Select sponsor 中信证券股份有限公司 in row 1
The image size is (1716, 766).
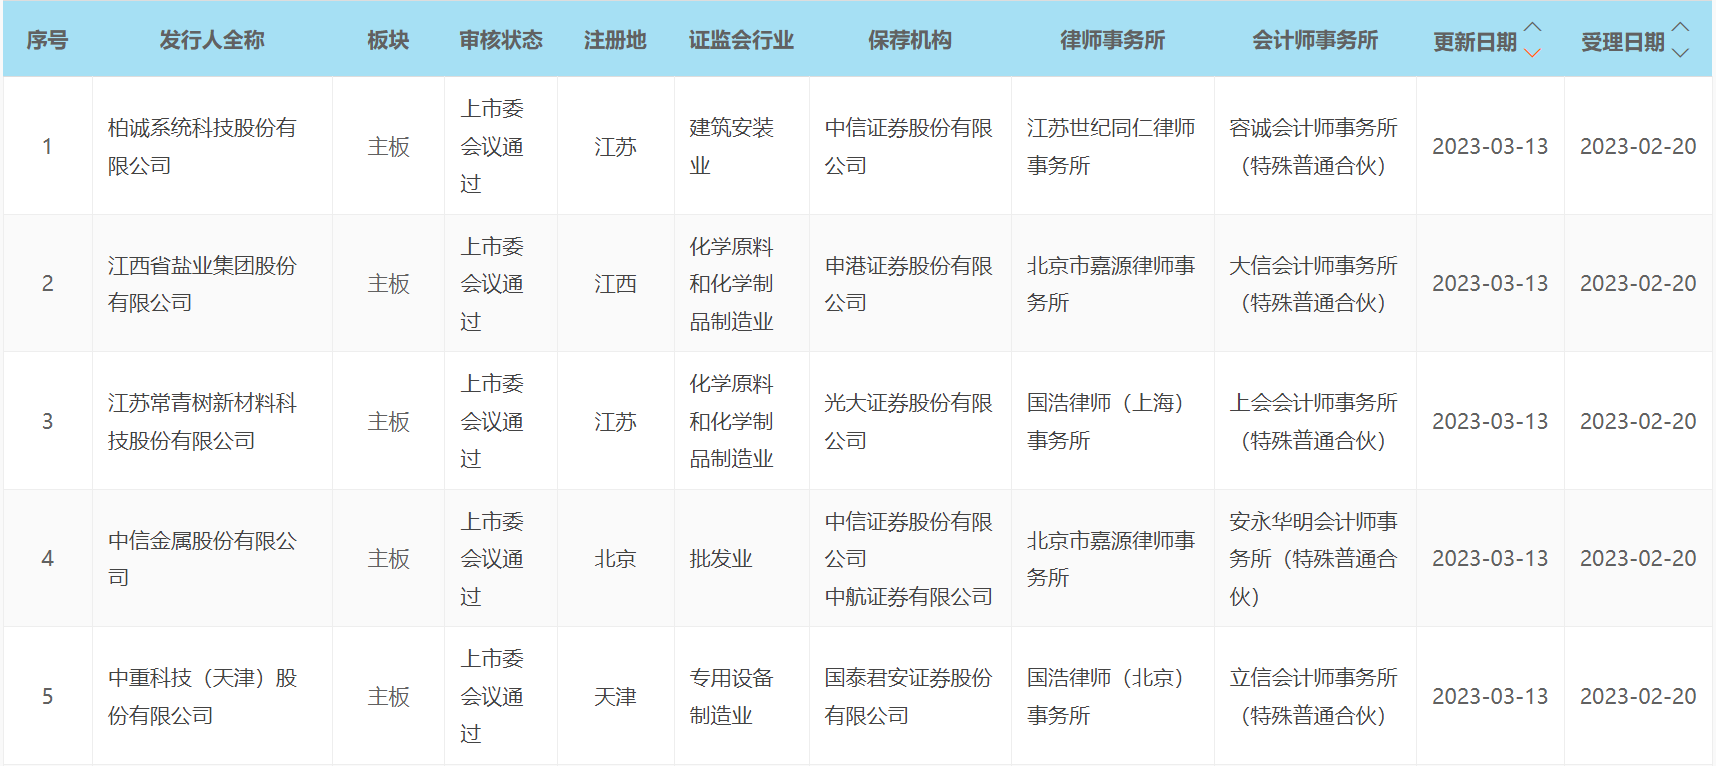click(x=908, y=146)
